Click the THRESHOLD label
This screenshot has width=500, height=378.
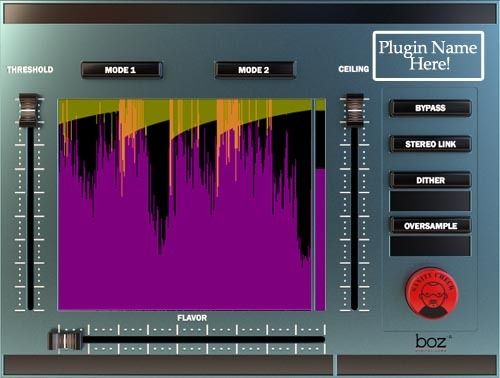point(30,70)
